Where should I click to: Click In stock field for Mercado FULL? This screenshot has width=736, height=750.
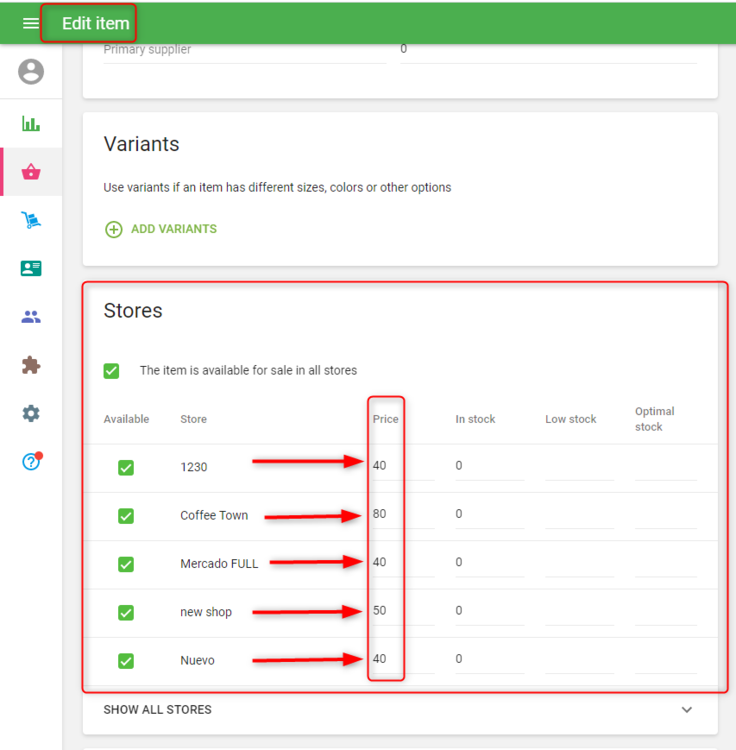click(488, 563)
